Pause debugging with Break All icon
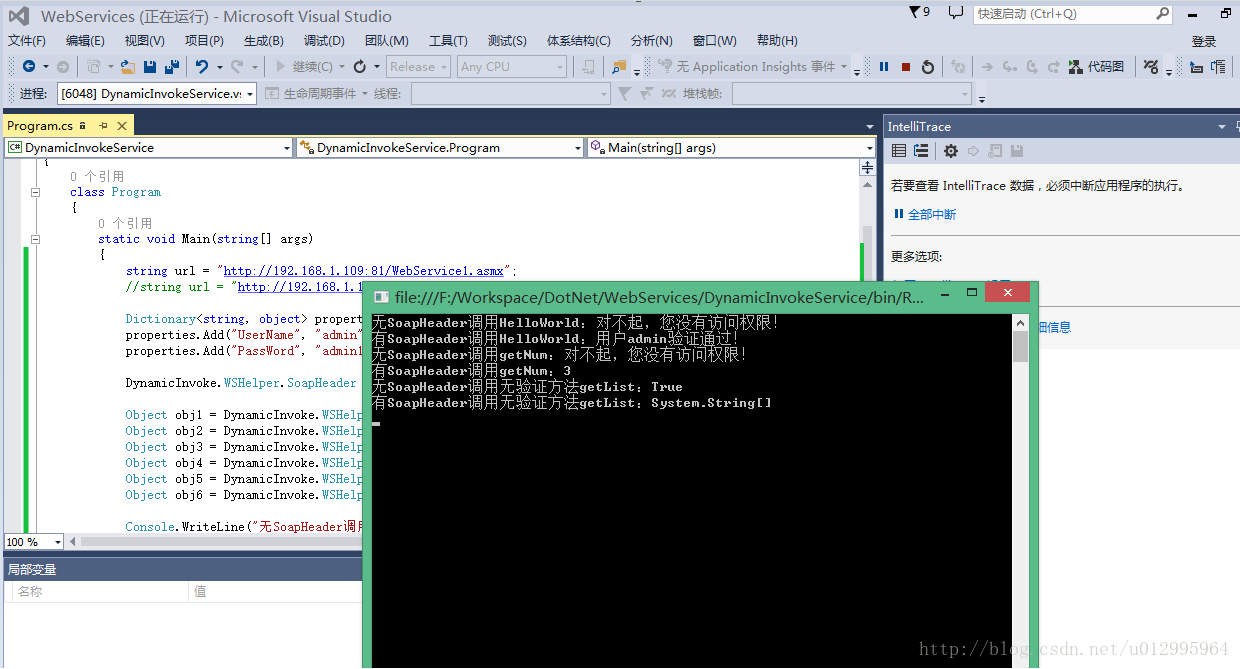Screen dimensions: 1240x669 [884, 67]
